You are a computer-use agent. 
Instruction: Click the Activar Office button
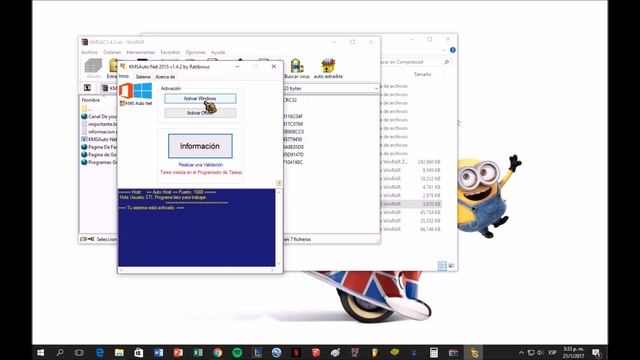(x=200, y=113)
